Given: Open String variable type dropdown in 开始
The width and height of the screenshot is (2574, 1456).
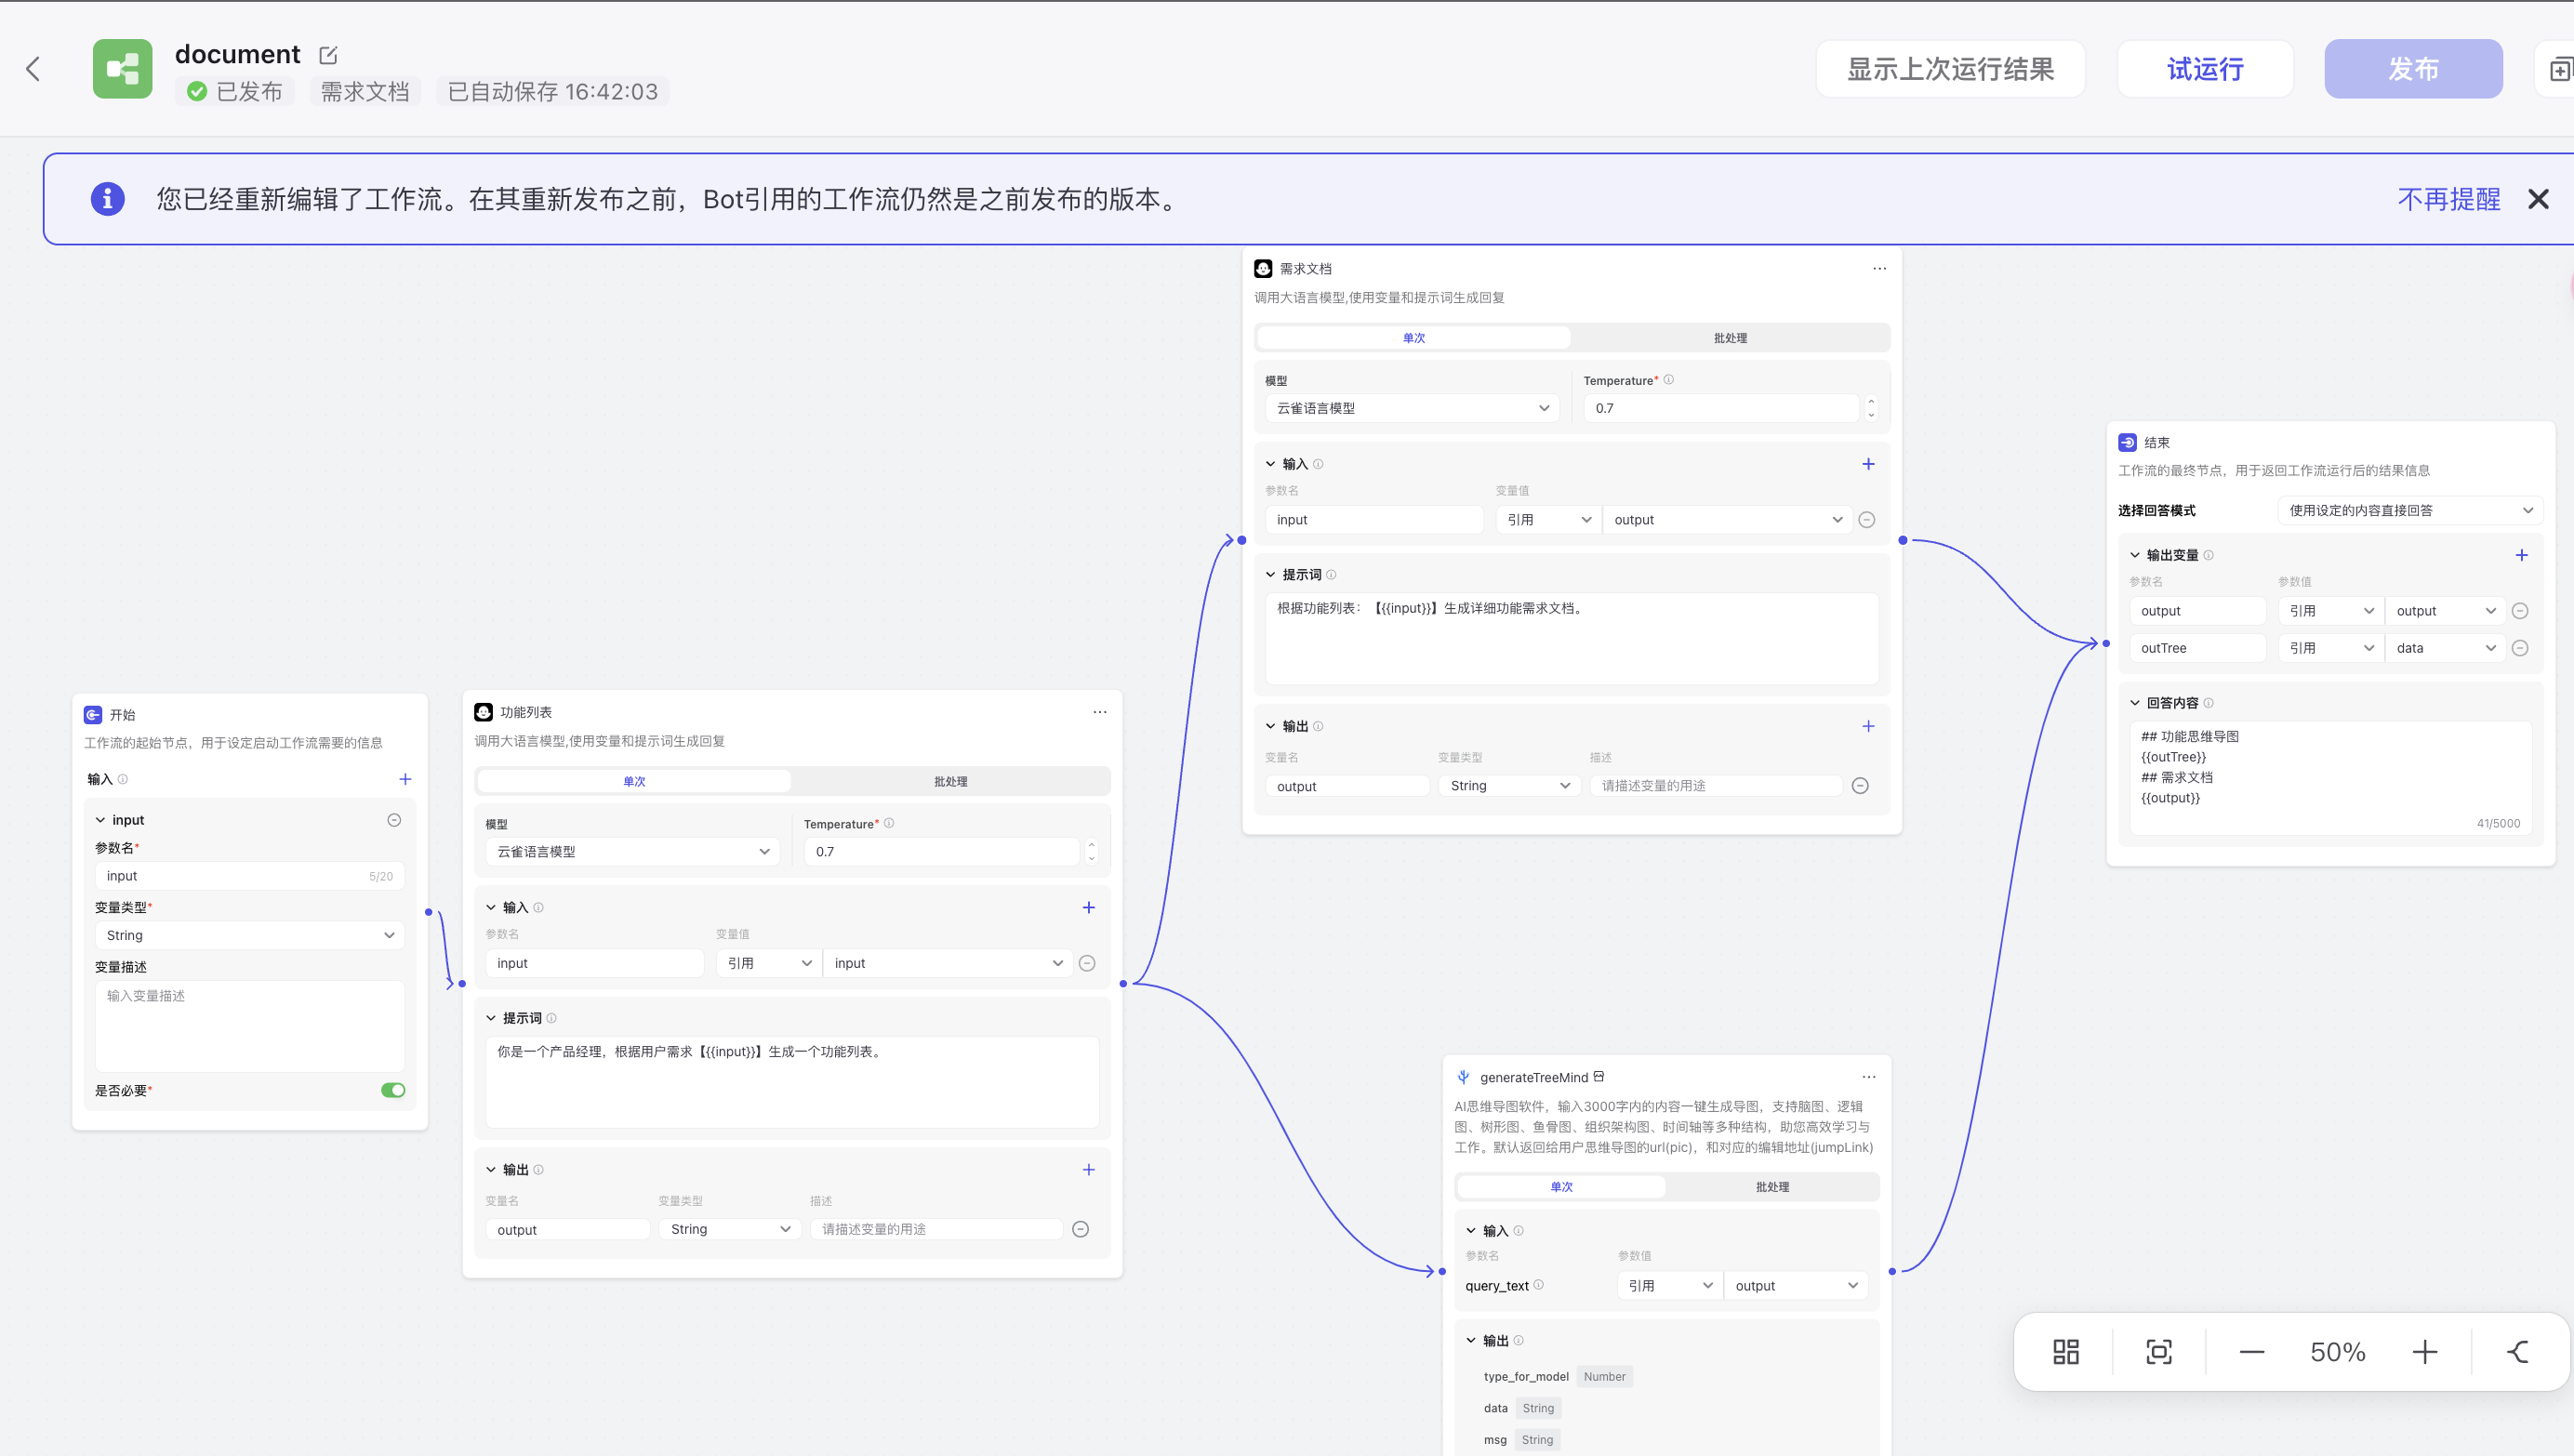Looking at the screenshot, I should coord(249,935).
